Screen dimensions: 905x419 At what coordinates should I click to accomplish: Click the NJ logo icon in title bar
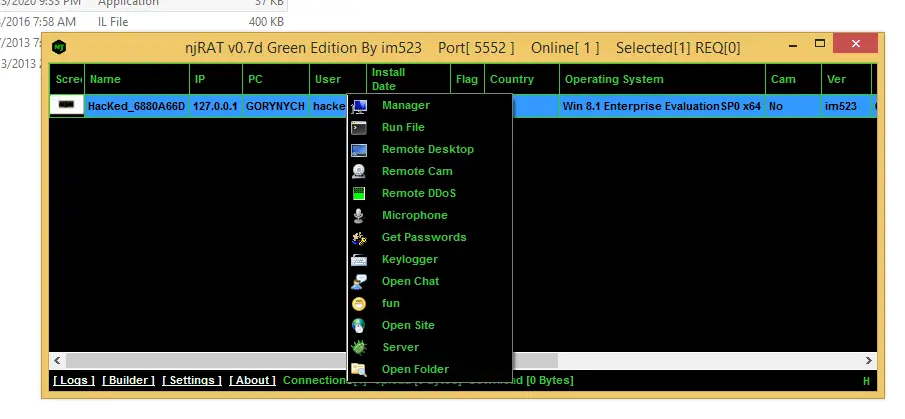pos(59,47)
